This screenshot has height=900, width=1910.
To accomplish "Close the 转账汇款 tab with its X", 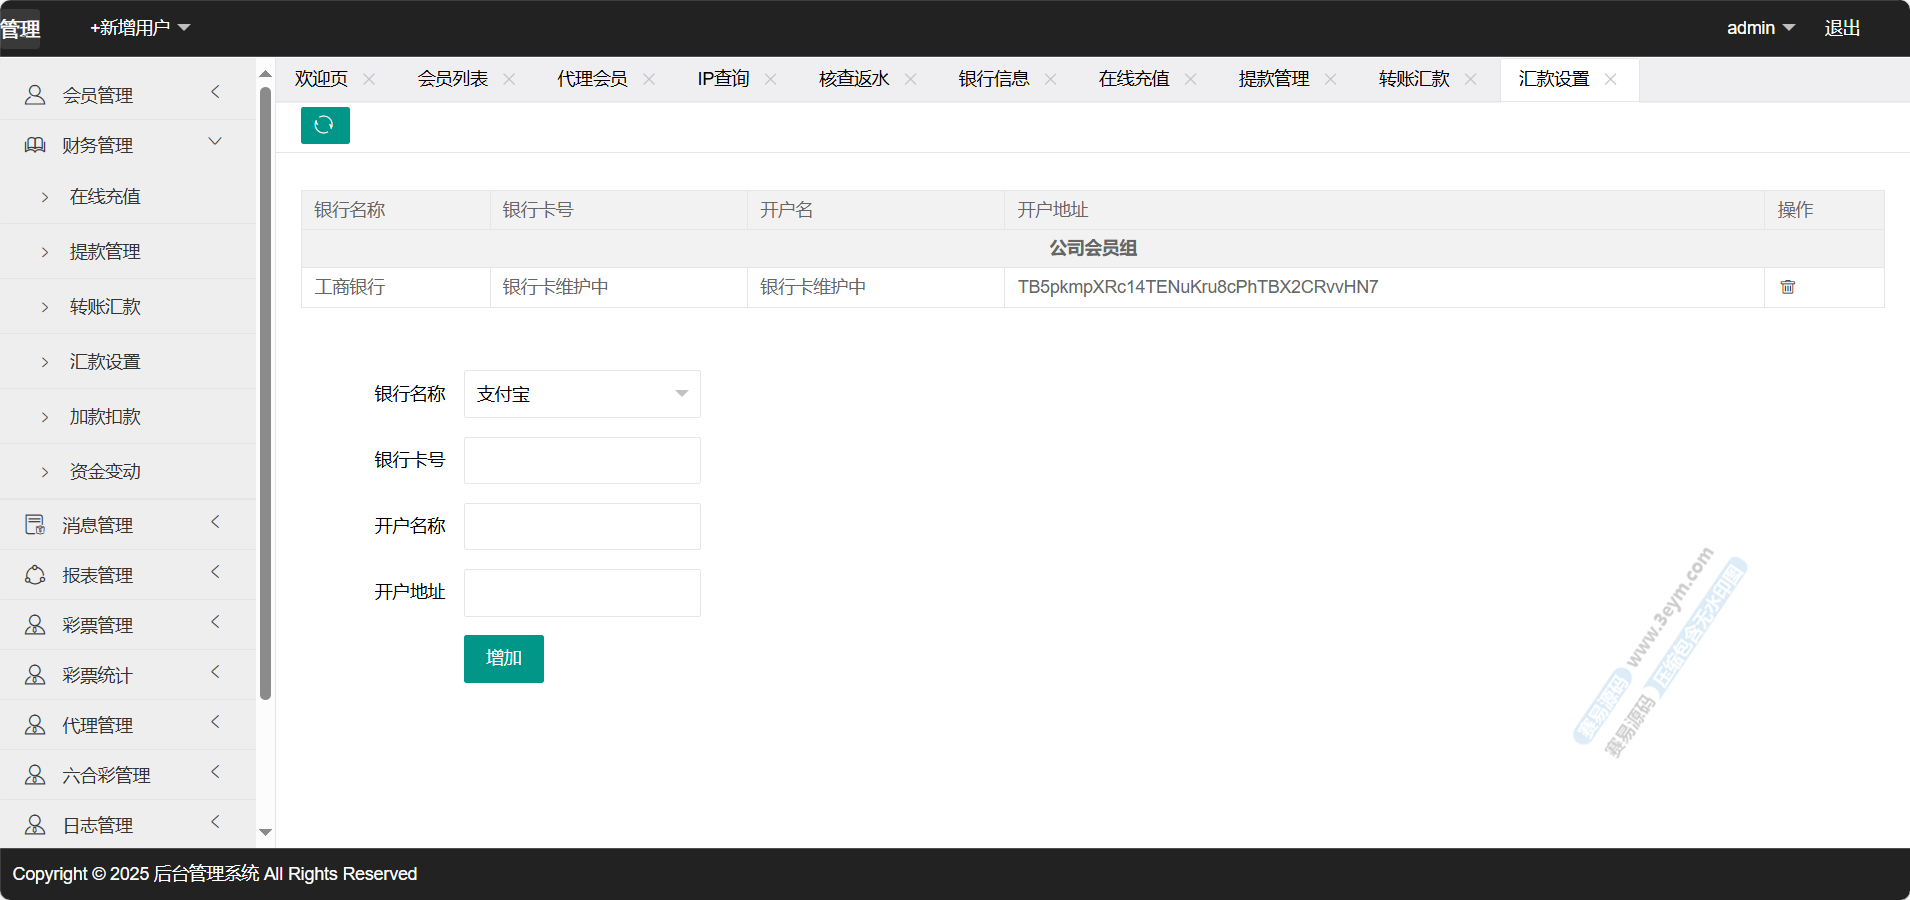I will tap(1470, 79).
